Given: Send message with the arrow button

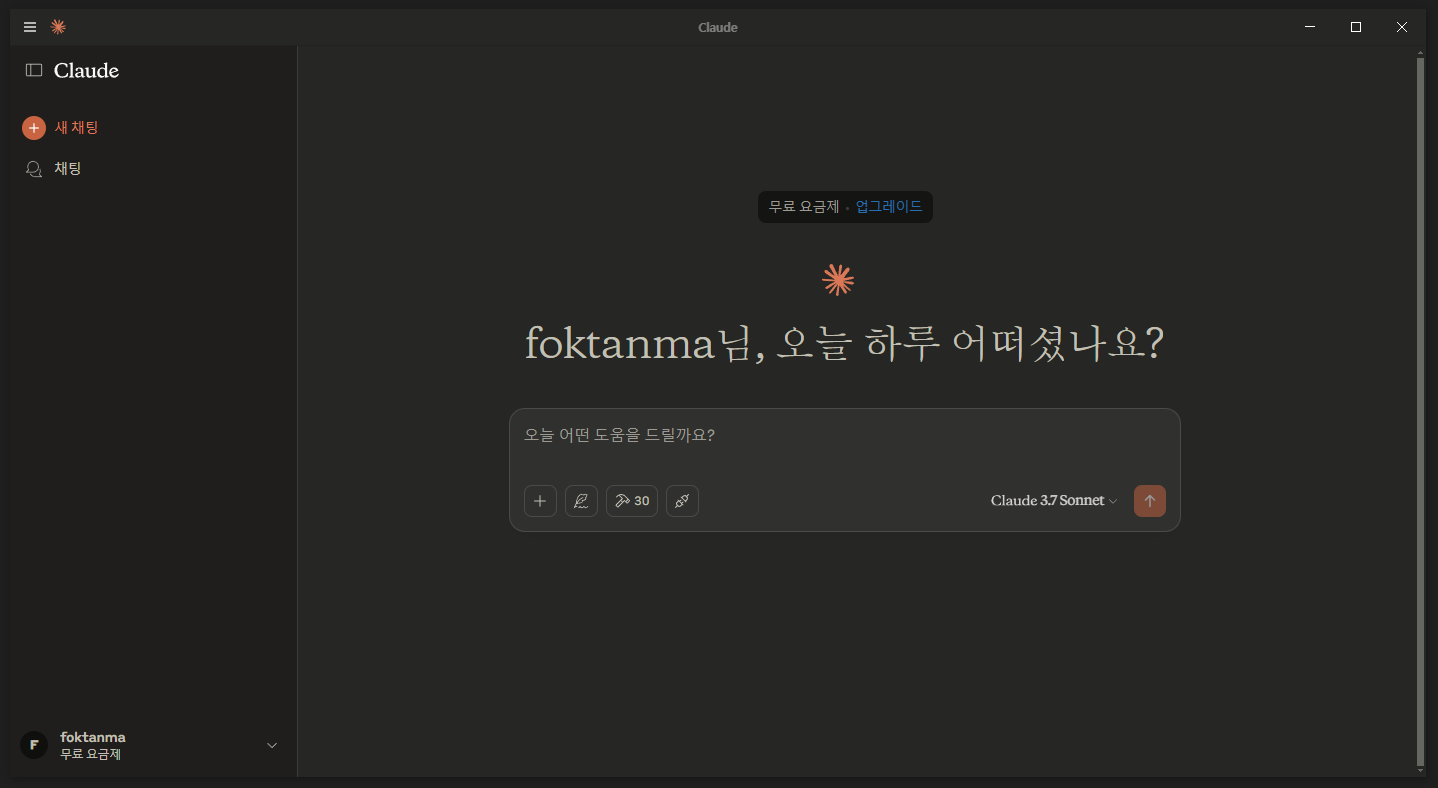Looking at the screenshot, I should pos(1150,501).
